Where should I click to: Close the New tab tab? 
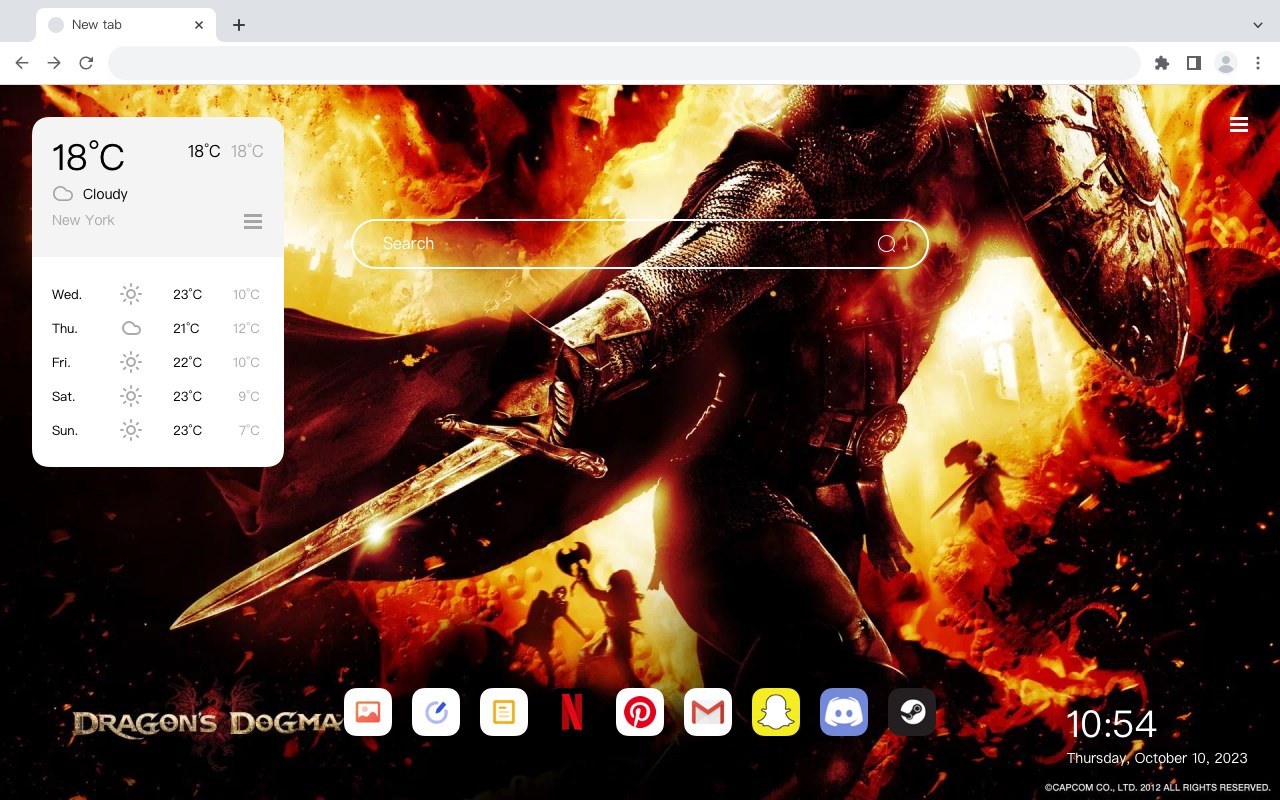click(x=200, y=25)
